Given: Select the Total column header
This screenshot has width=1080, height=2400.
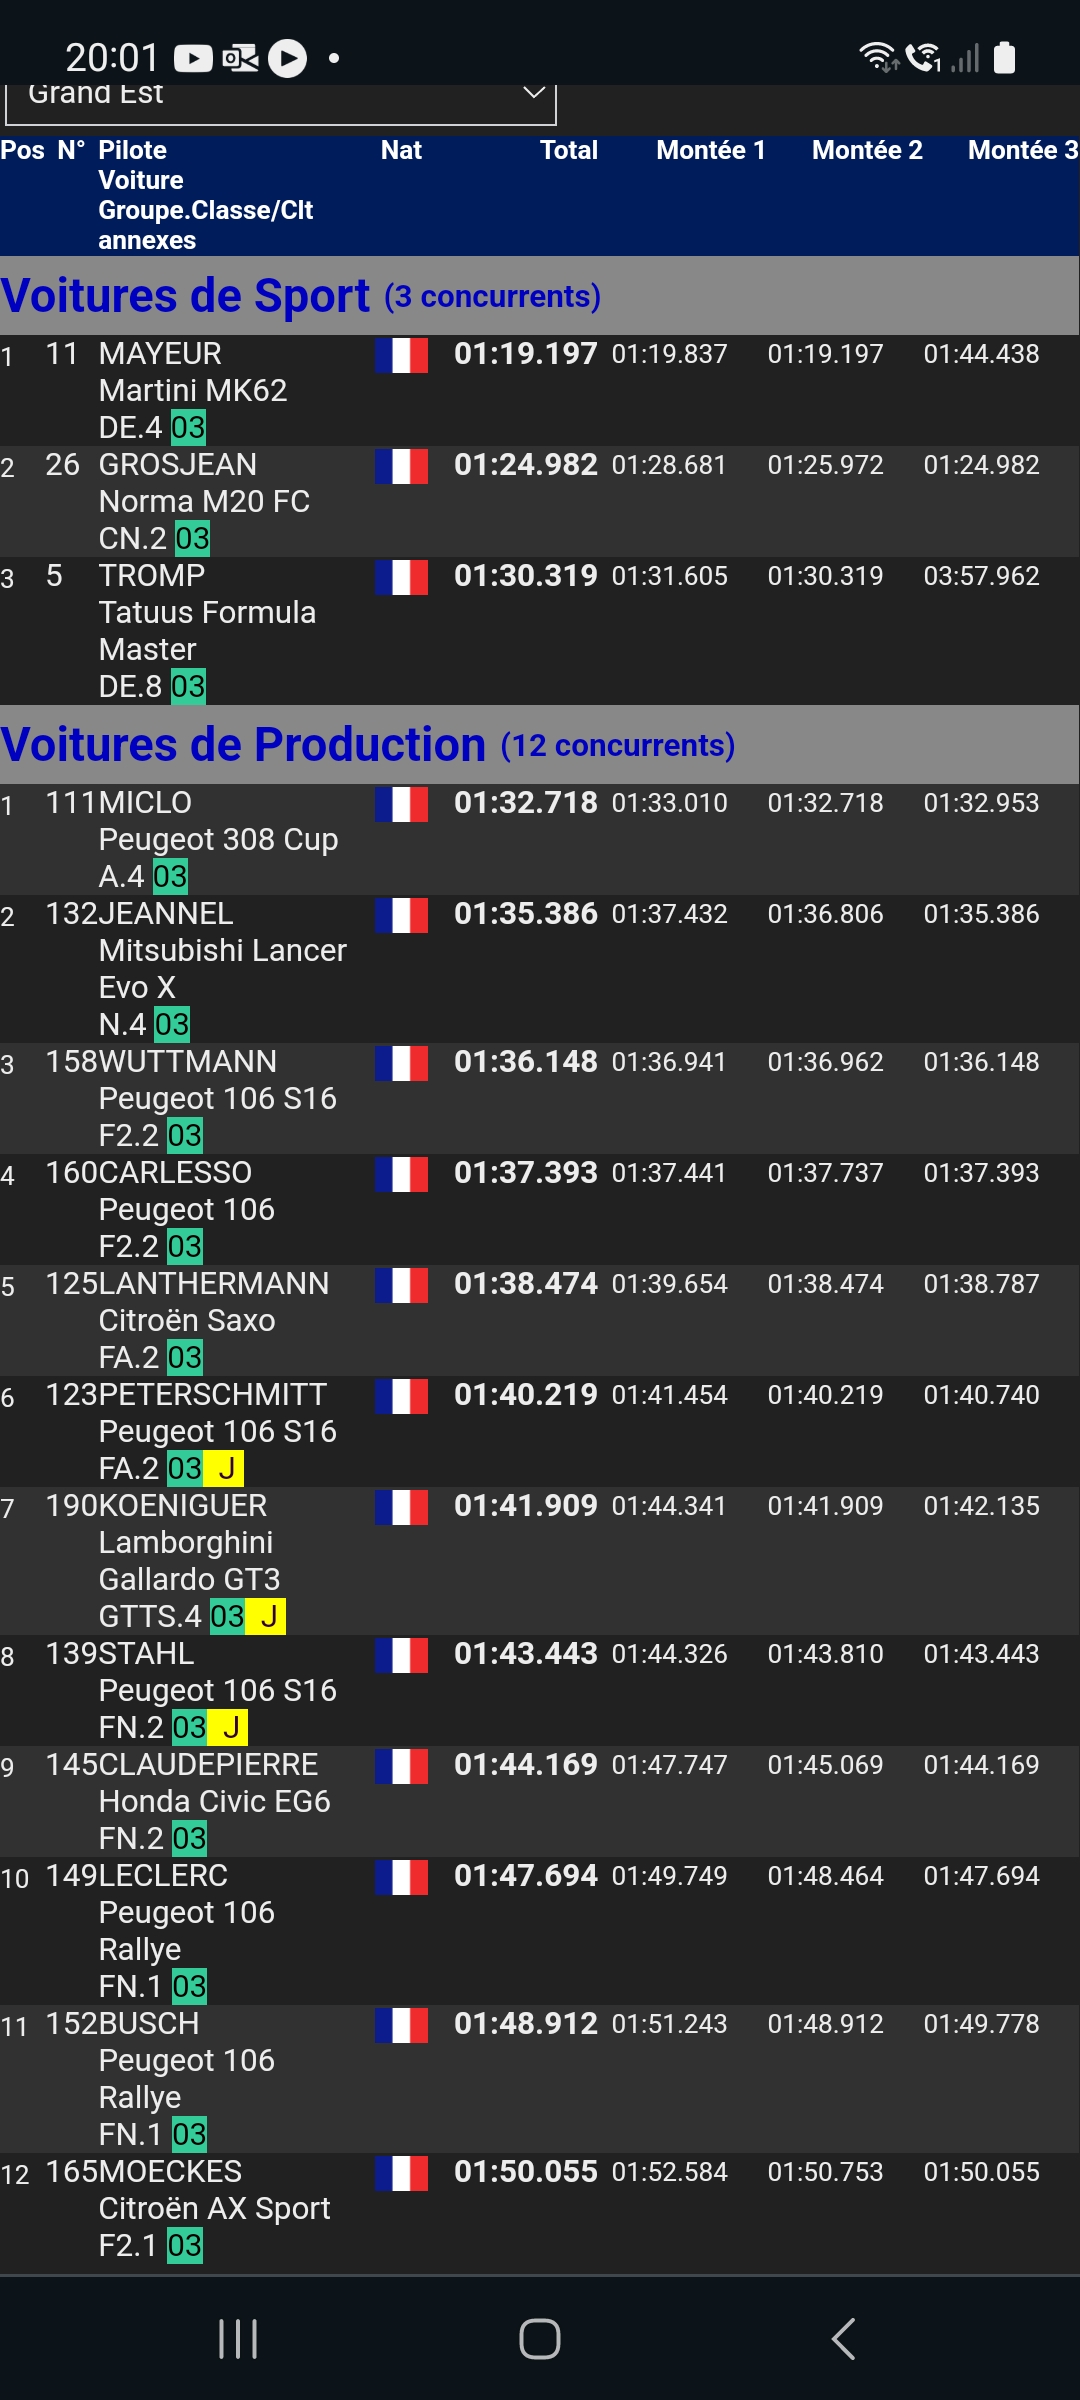Looking at the screenshot, I should (x=568, y=151).
